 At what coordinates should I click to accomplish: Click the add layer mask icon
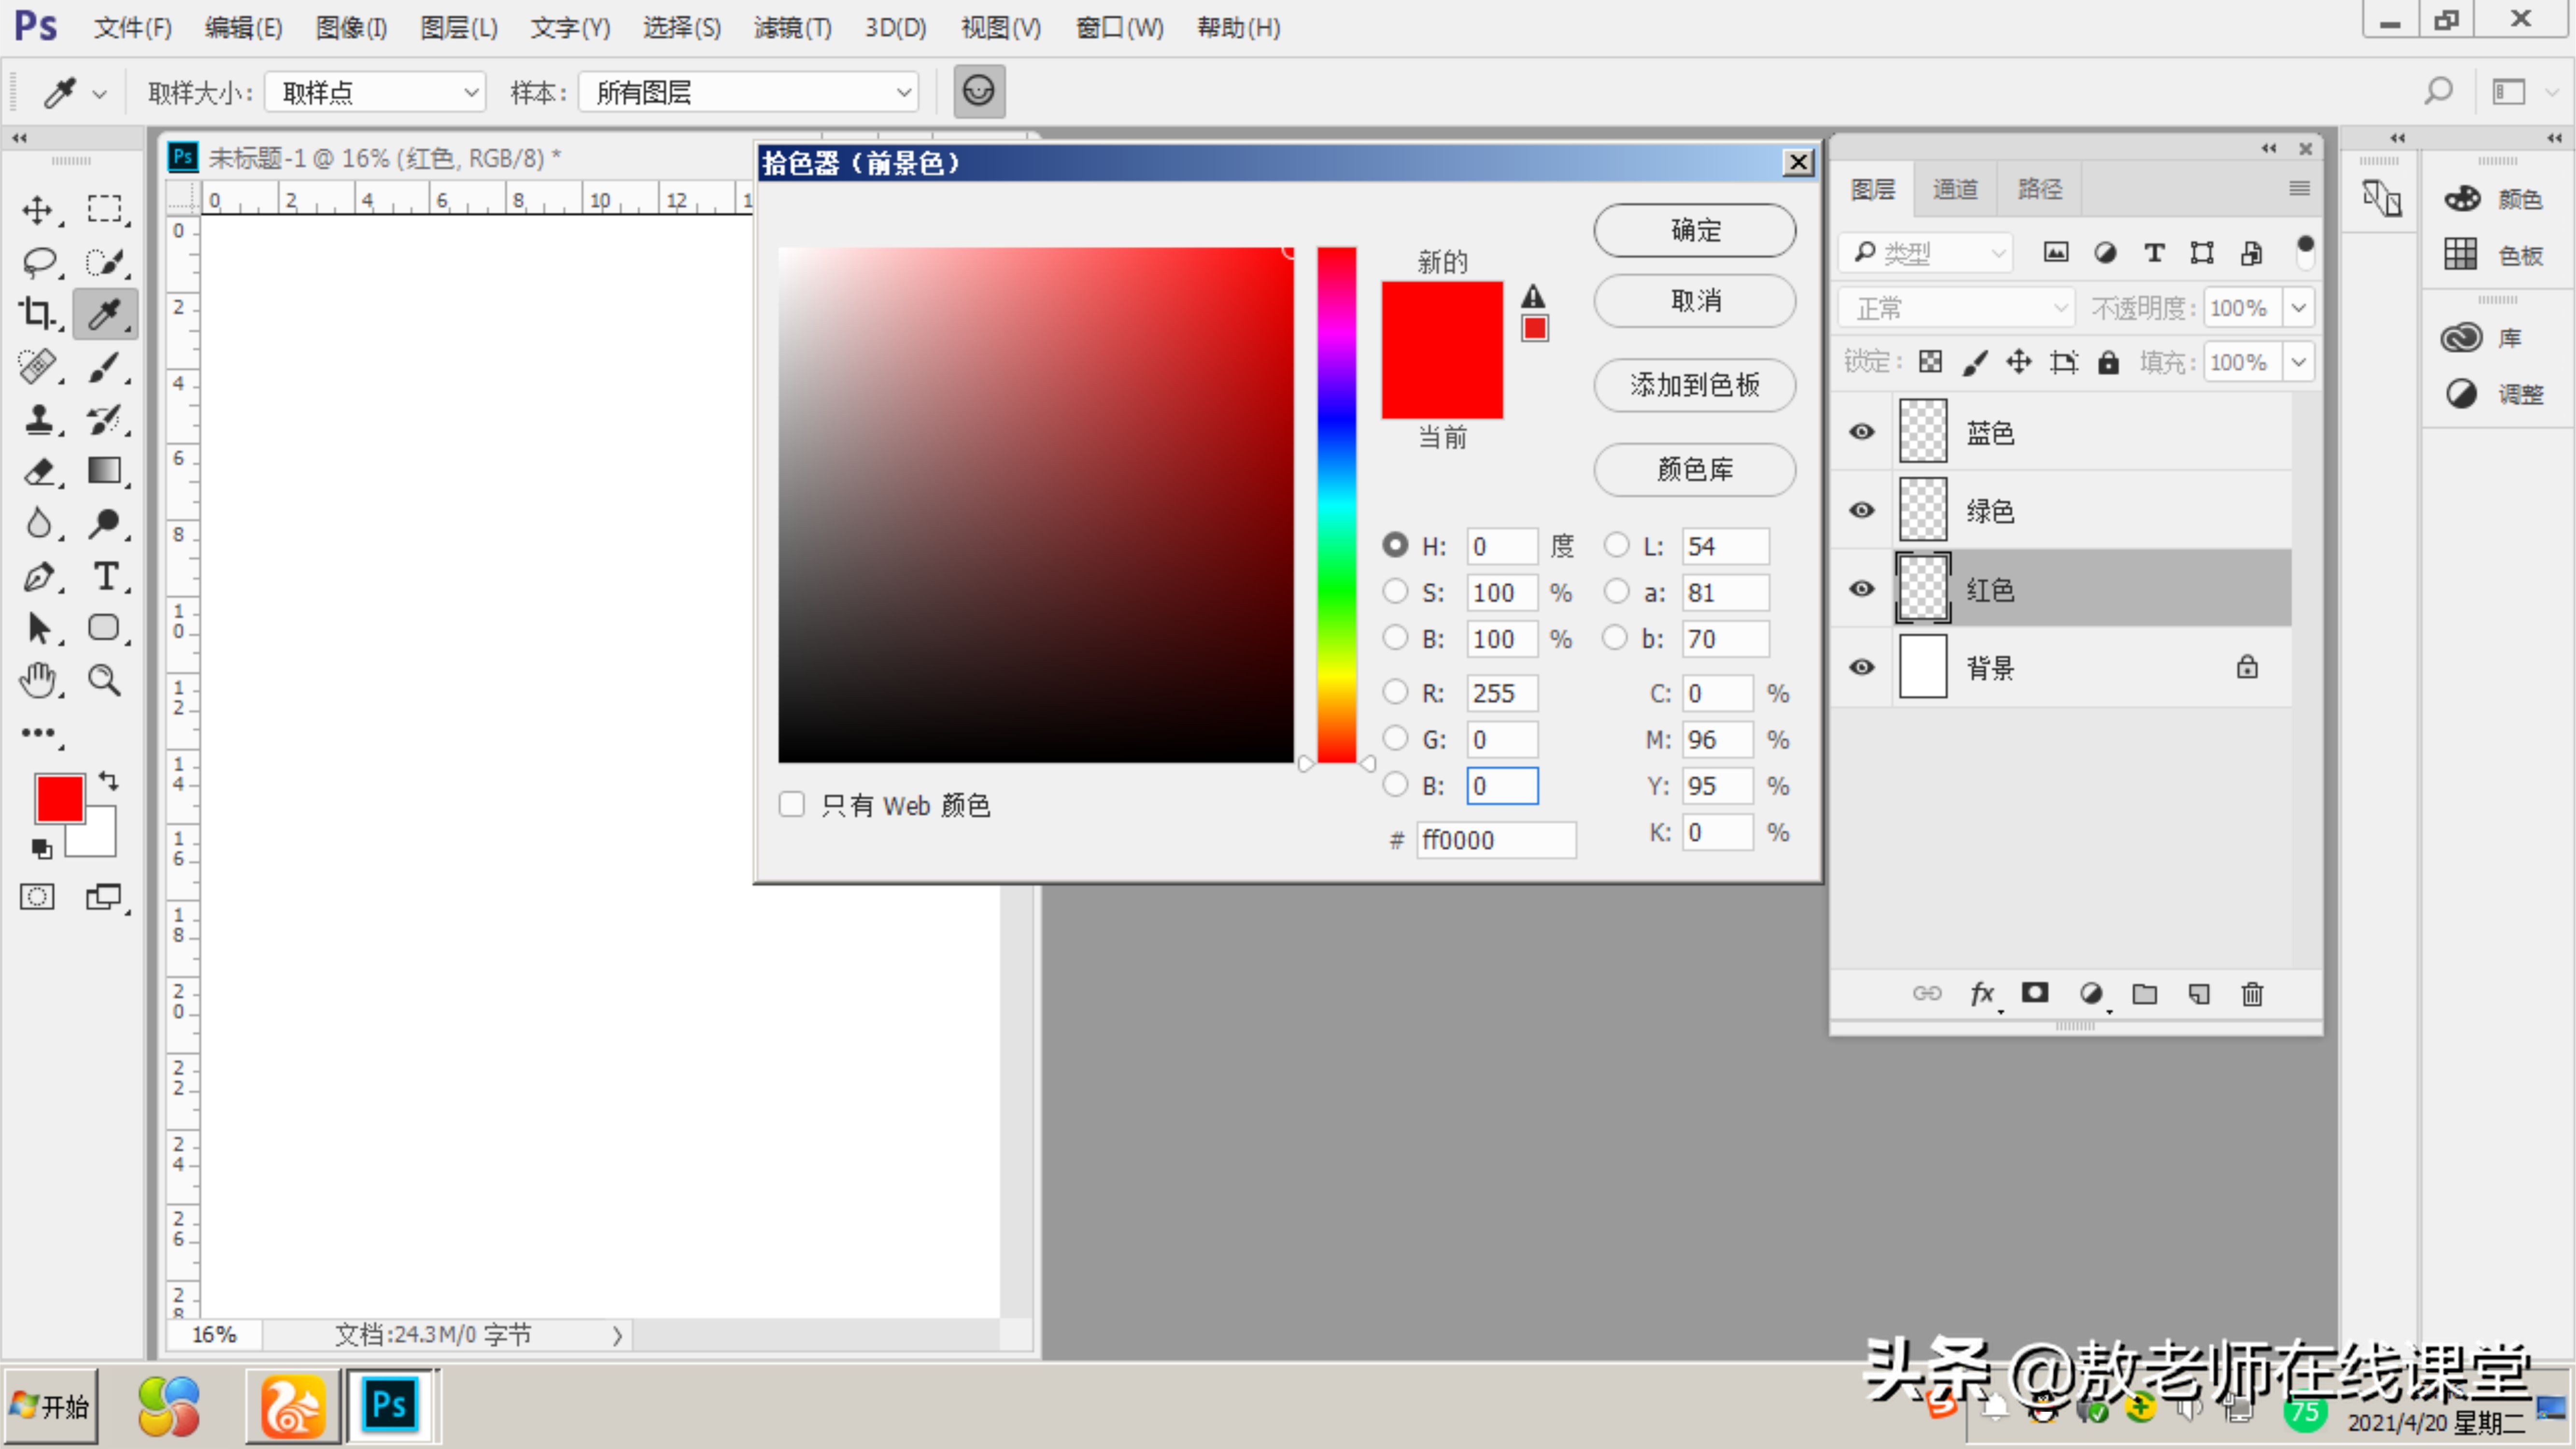[2035, 993]
